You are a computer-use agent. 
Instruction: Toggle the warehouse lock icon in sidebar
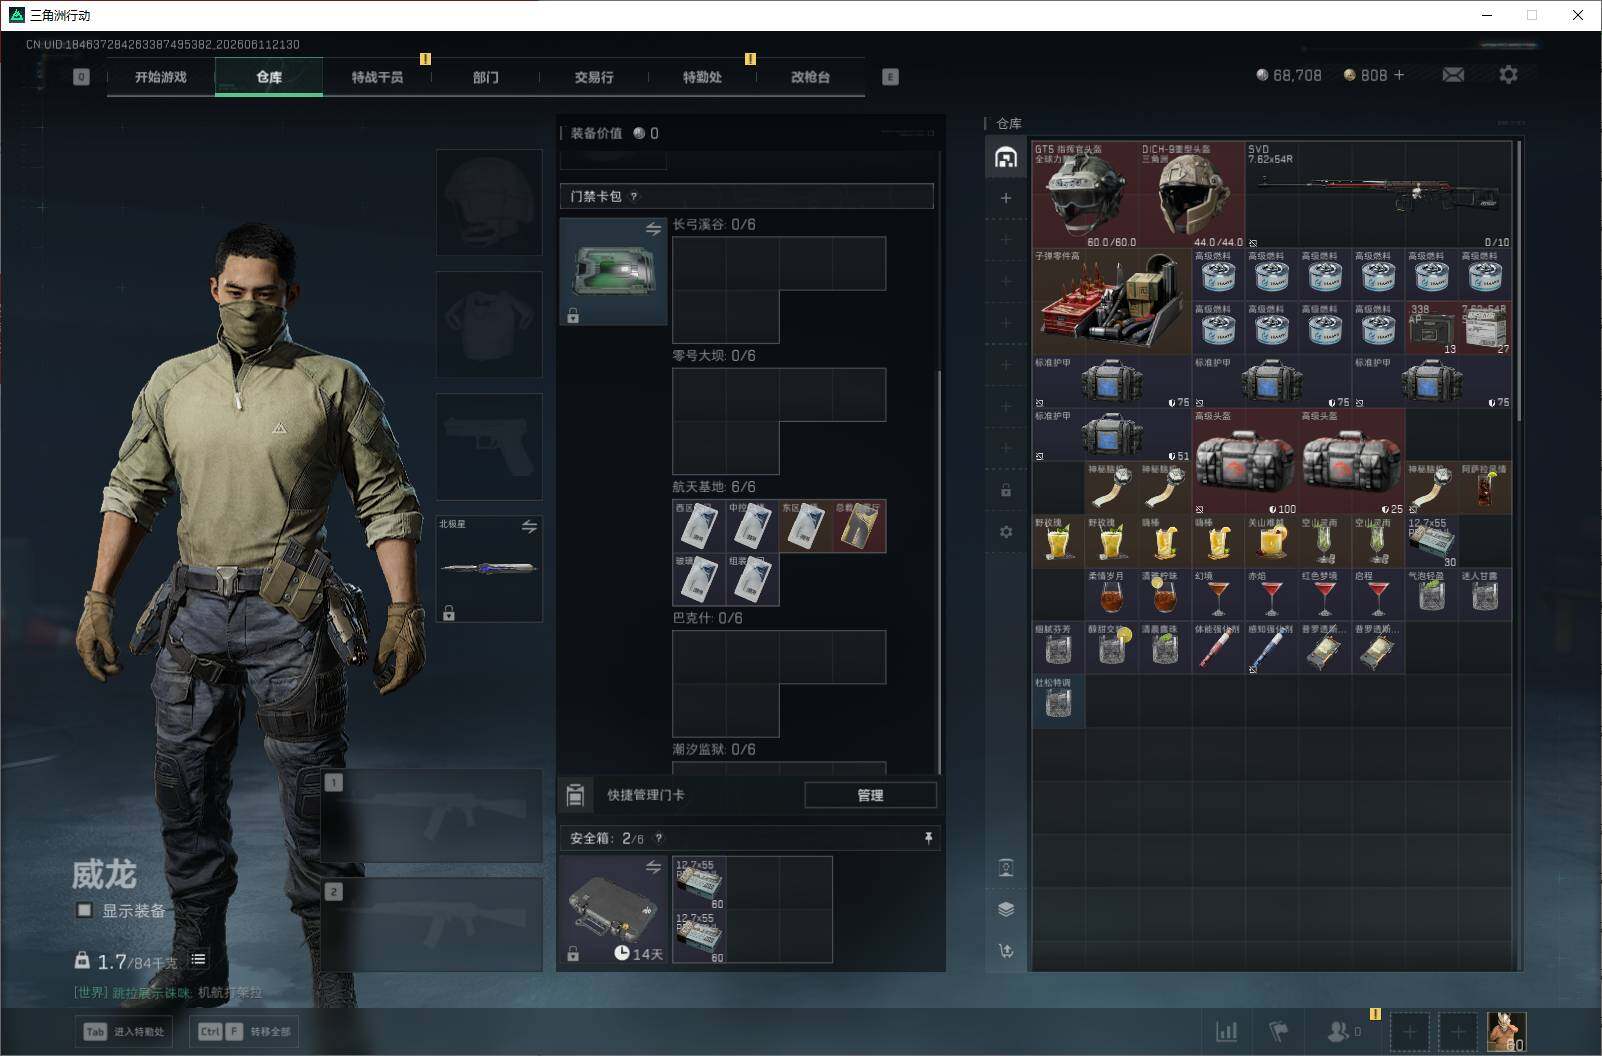1006,491
